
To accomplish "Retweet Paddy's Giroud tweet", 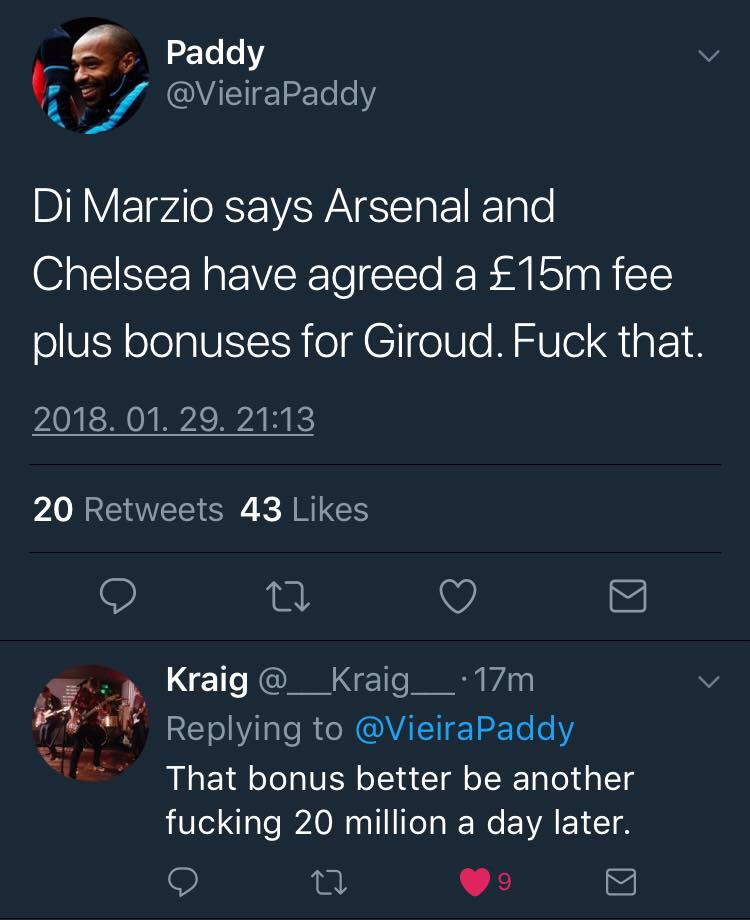I will point(289,597).
